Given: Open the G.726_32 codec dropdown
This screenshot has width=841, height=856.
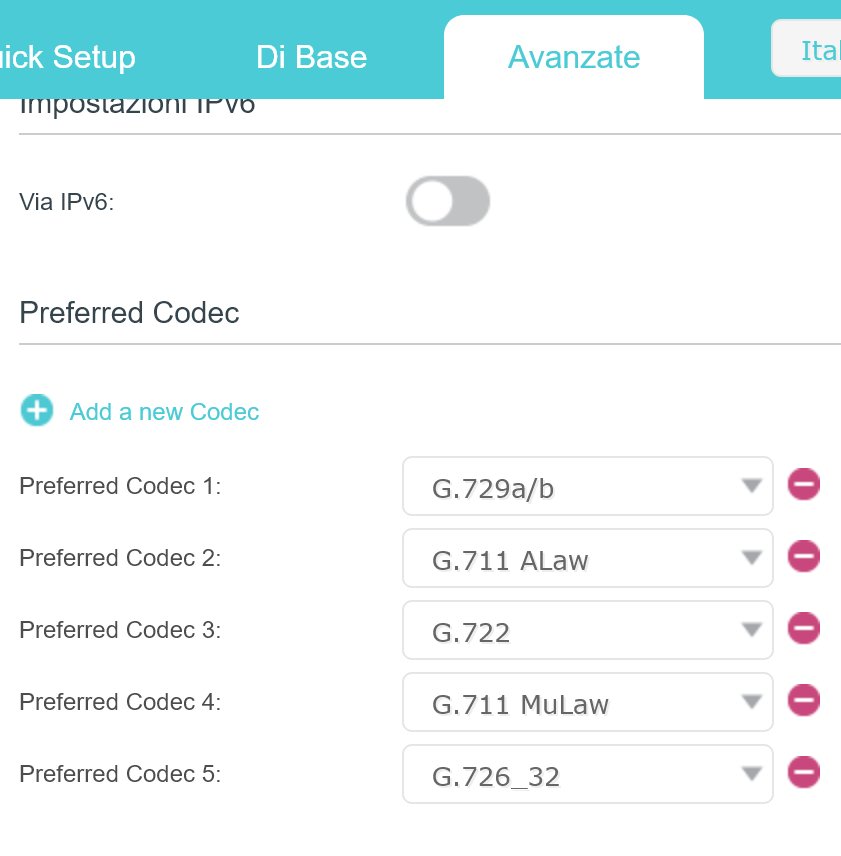Looking at the screenshot, I should (x=588, y=774).
